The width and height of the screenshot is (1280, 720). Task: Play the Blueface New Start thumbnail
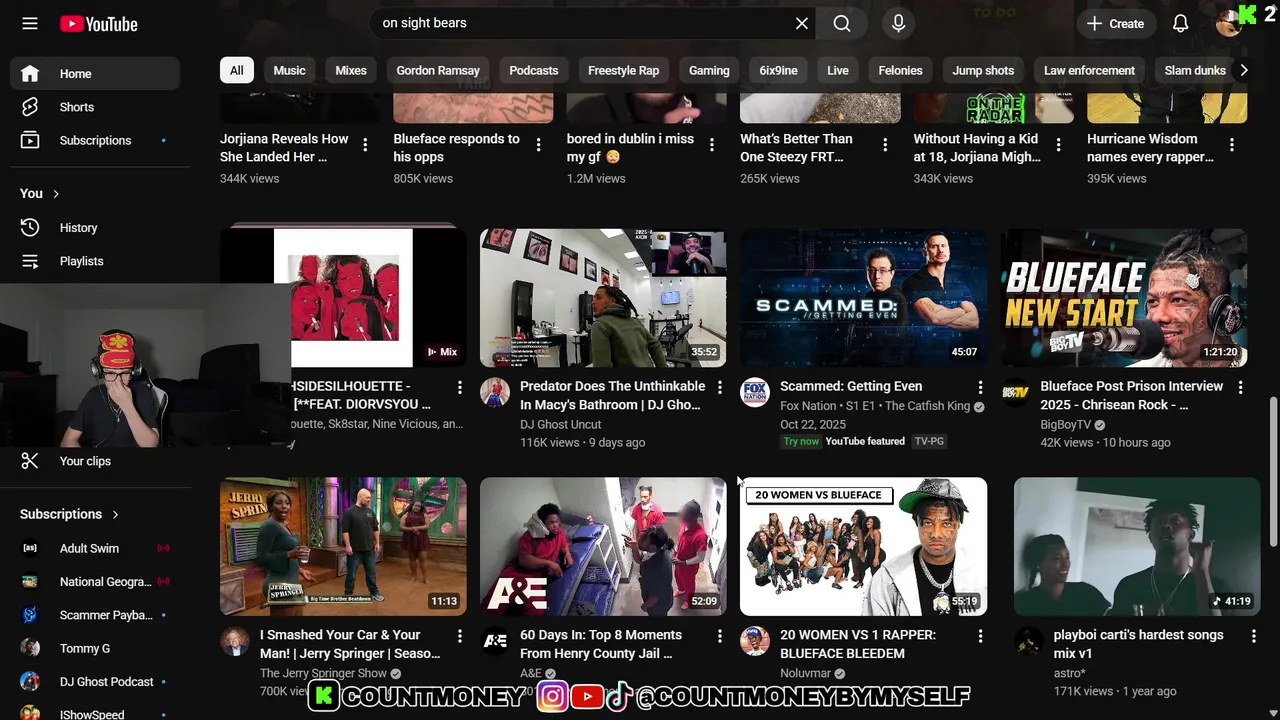coord(1124,298)
